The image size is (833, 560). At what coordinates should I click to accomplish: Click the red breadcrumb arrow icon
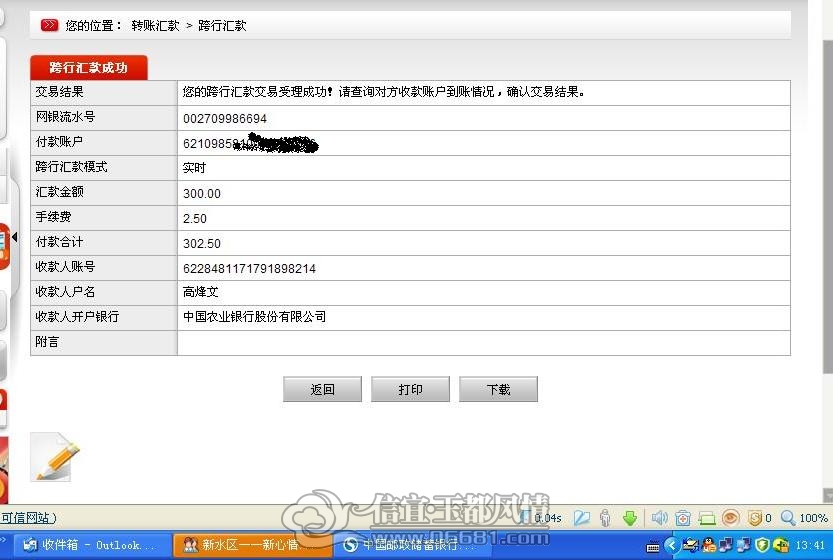[49, 25]
